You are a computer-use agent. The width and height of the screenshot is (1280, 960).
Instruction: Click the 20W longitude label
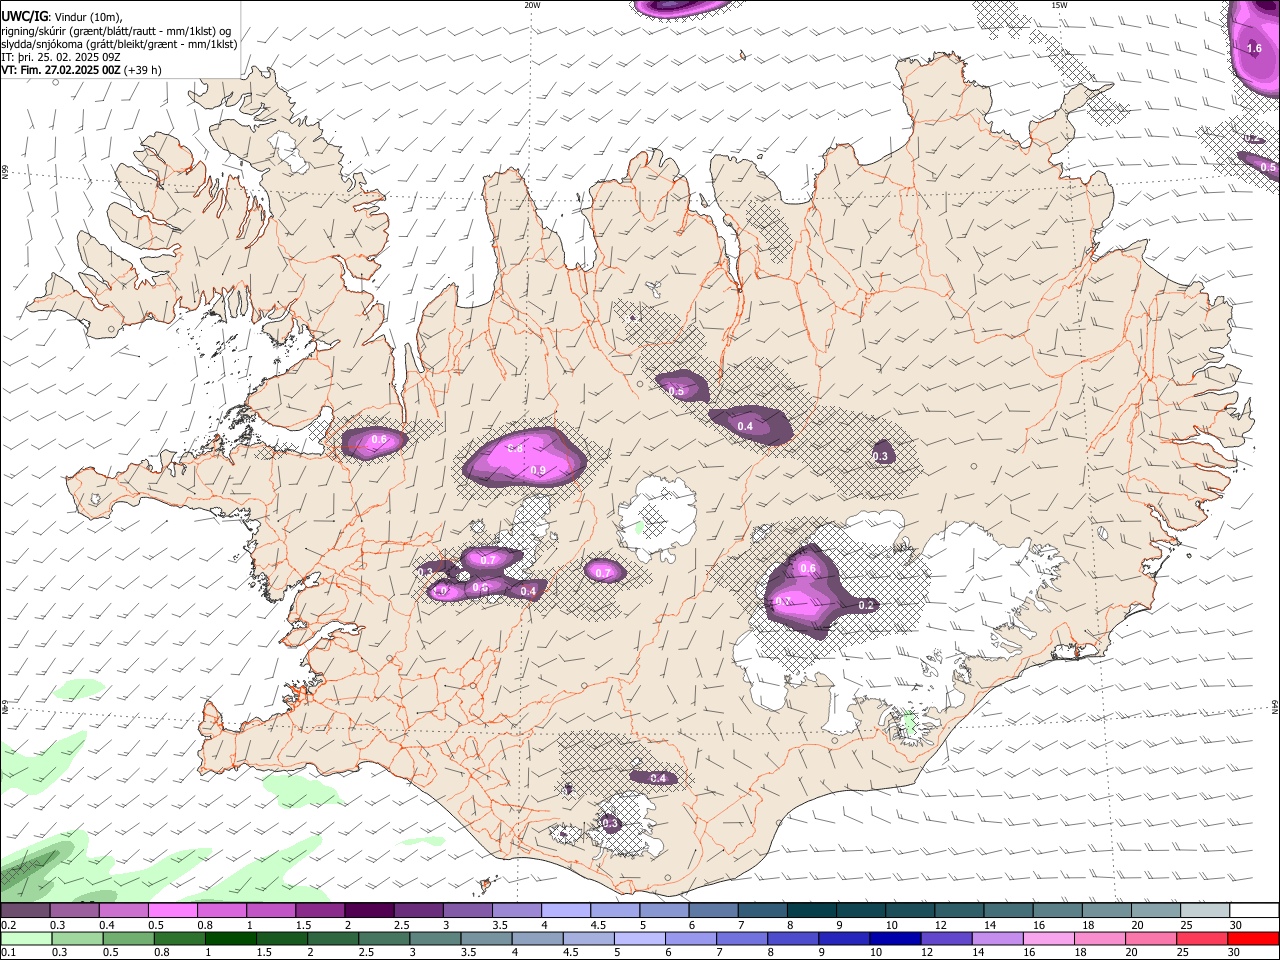532,5
